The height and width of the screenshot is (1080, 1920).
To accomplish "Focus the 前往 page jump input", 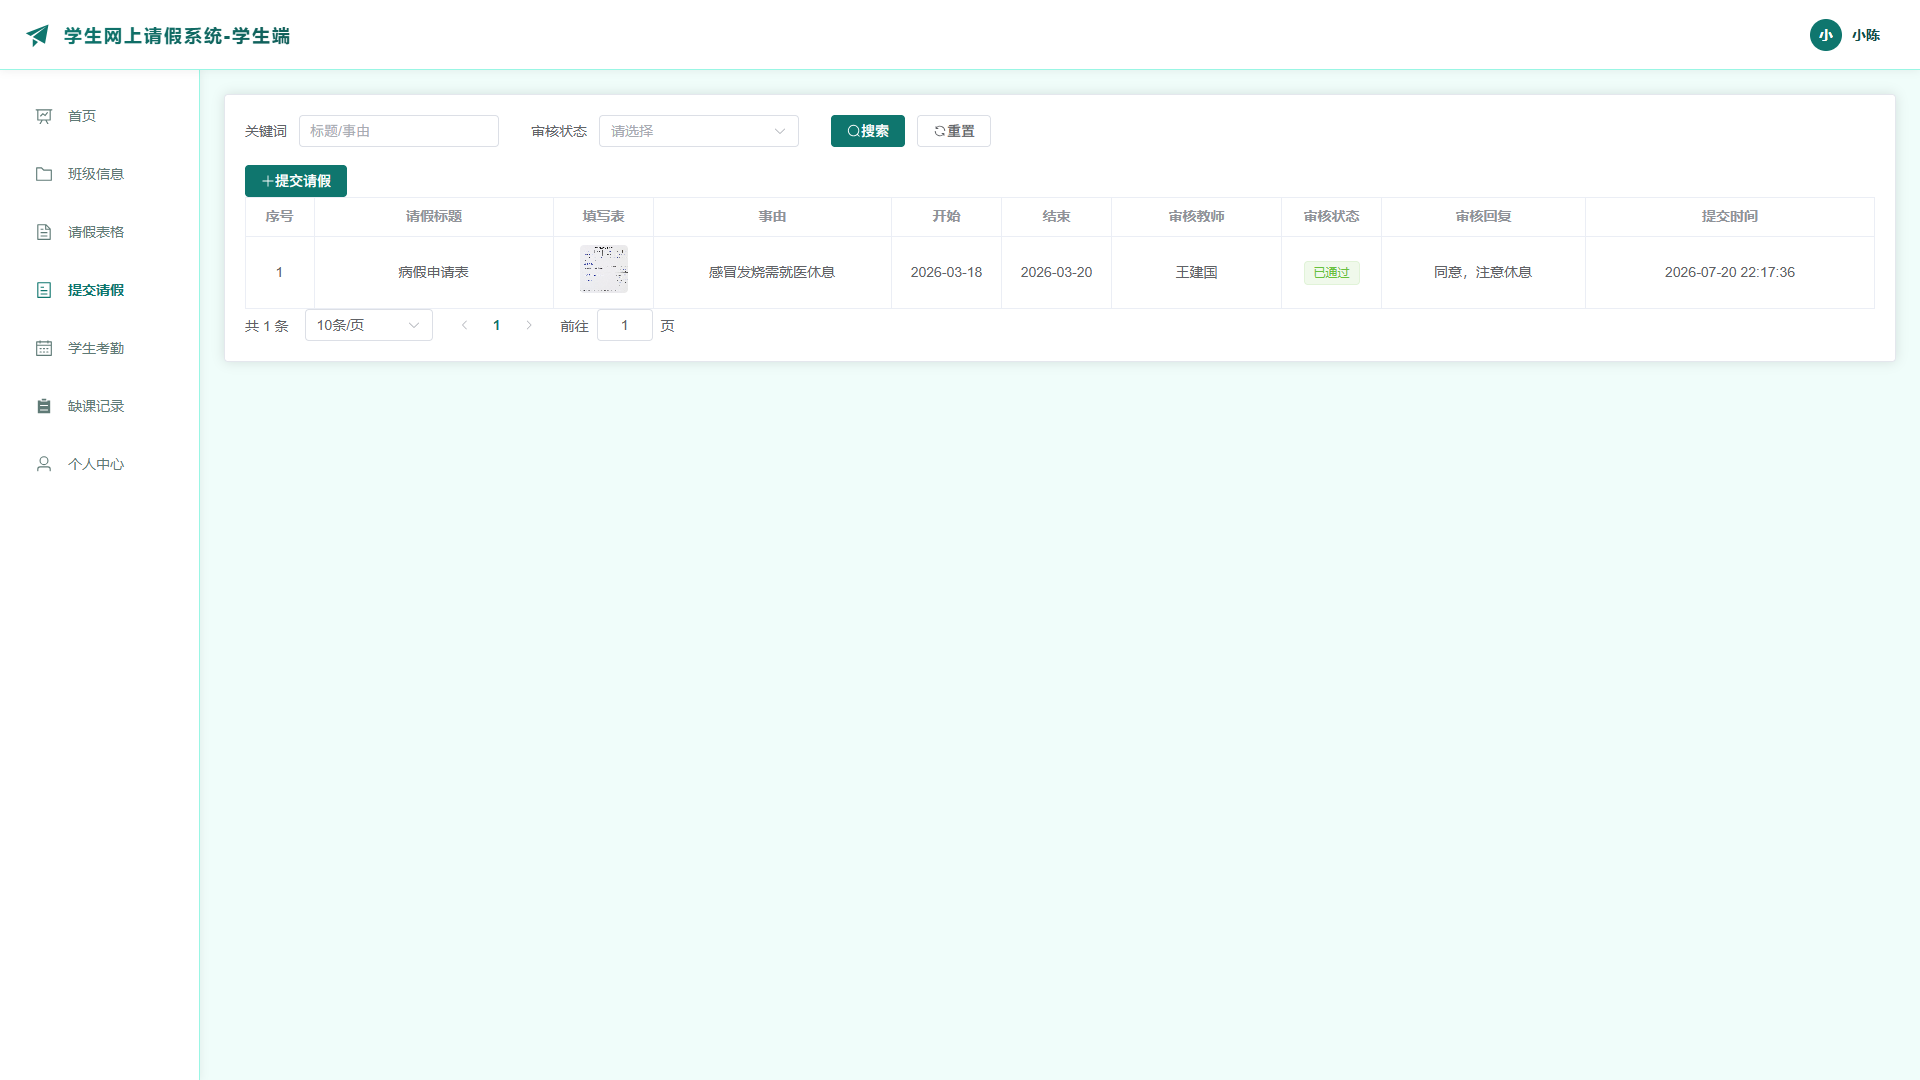I will [625, 325].
